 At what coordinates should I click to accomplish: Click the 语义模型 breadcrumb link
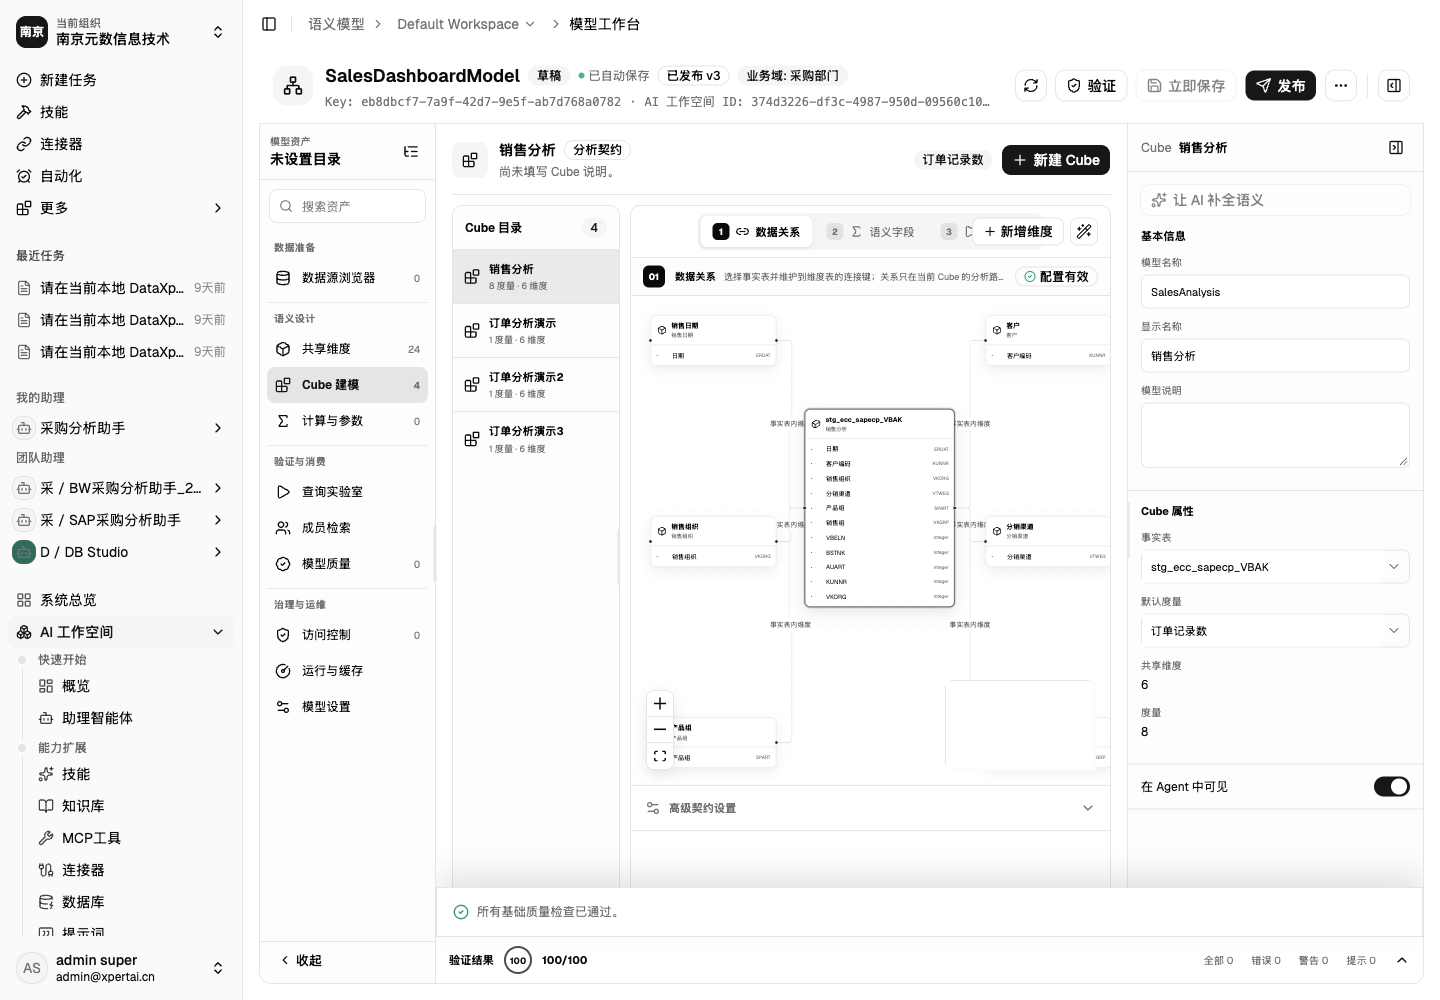click(336, 24)
